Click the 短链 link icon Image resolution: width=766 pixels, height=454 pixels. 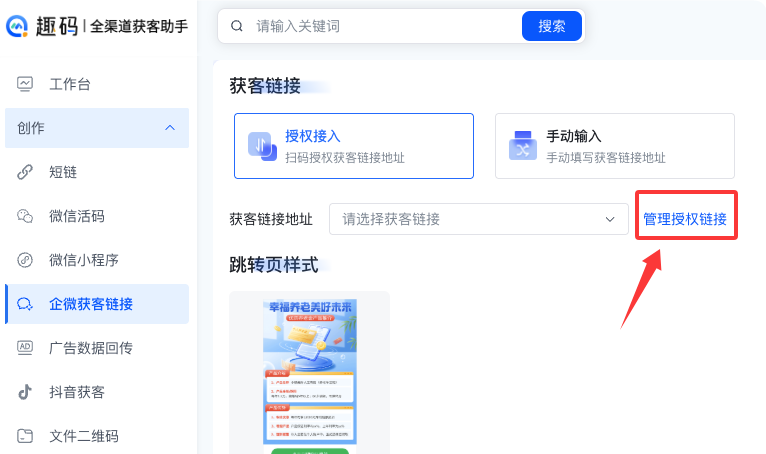[x=25, y=172]
